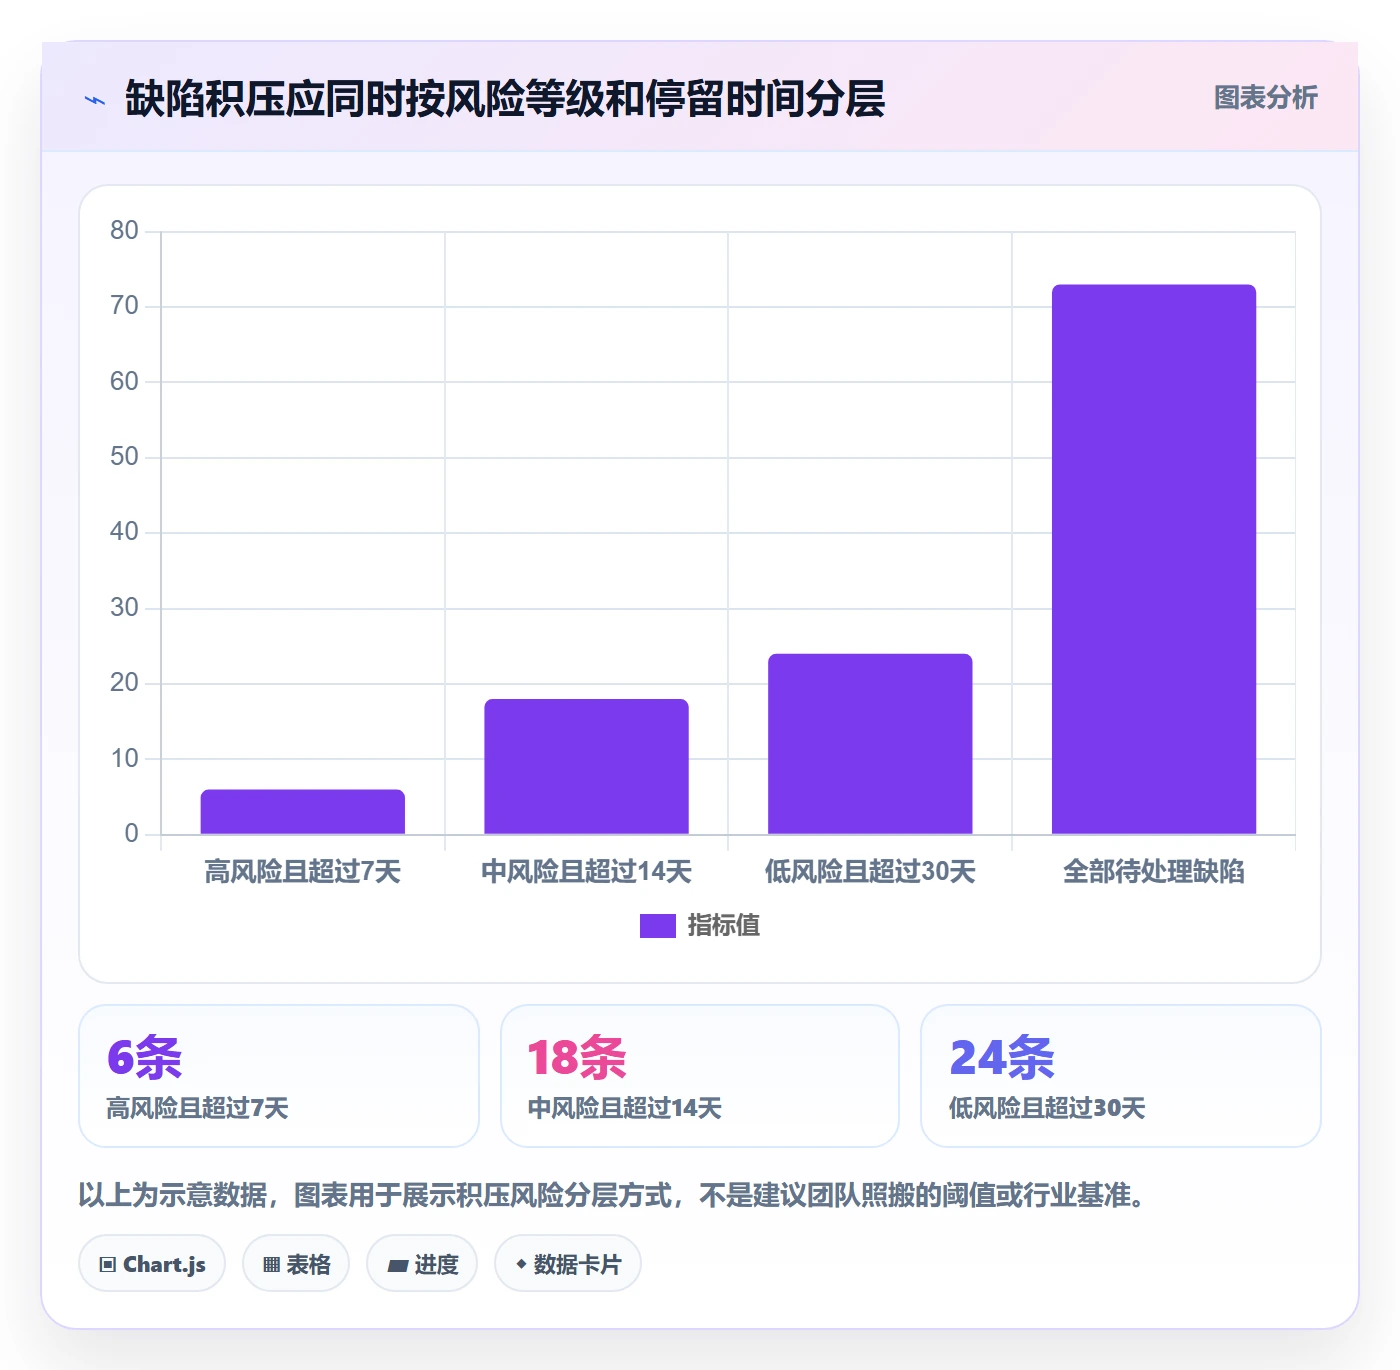Click the x-axis label 全部待处理缺陷

coord(1154,872)
